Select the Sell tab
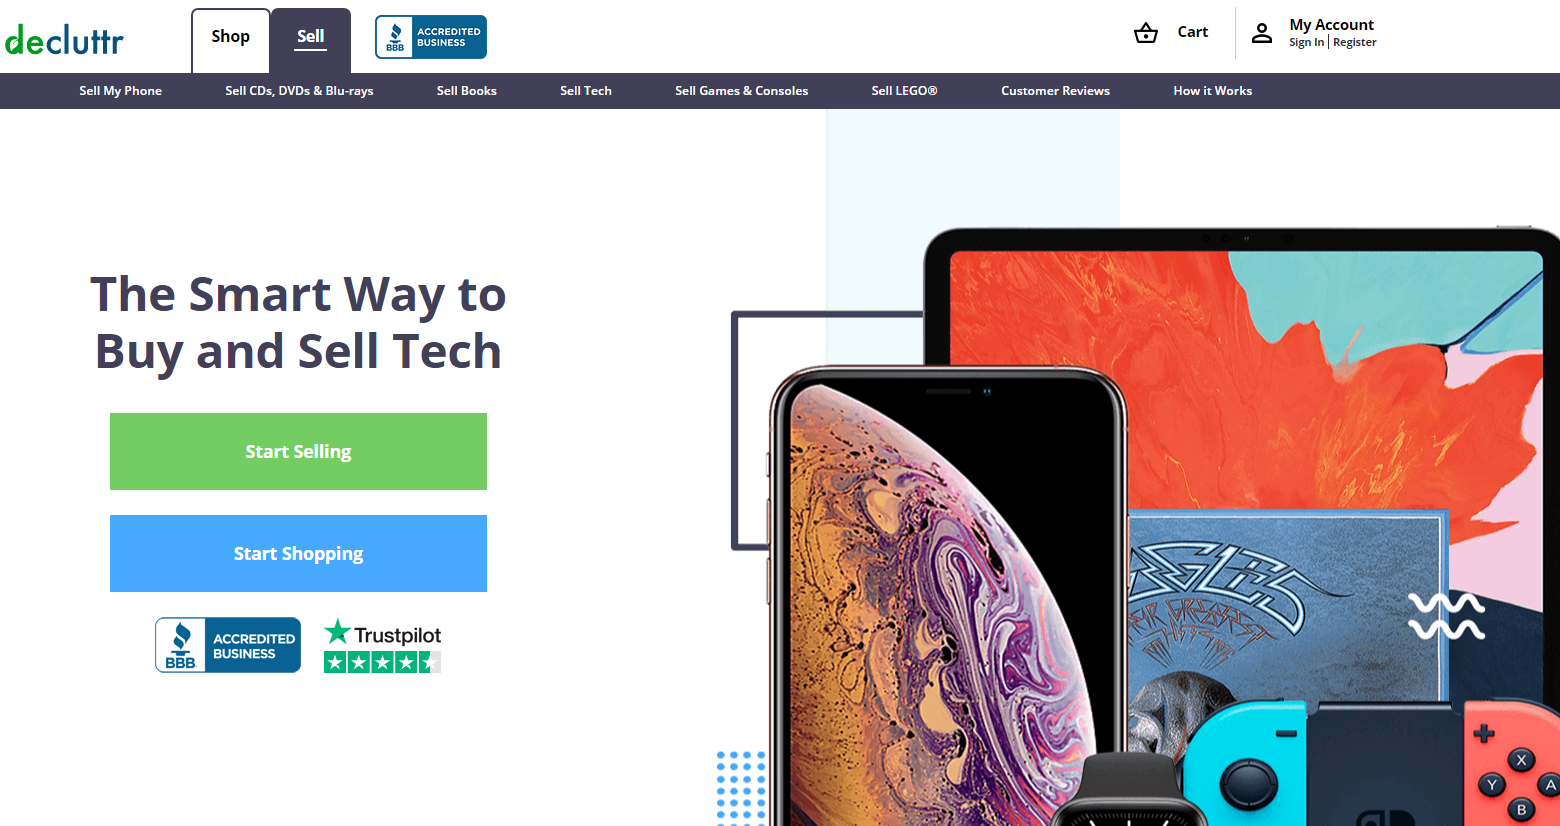 [311, 37]
